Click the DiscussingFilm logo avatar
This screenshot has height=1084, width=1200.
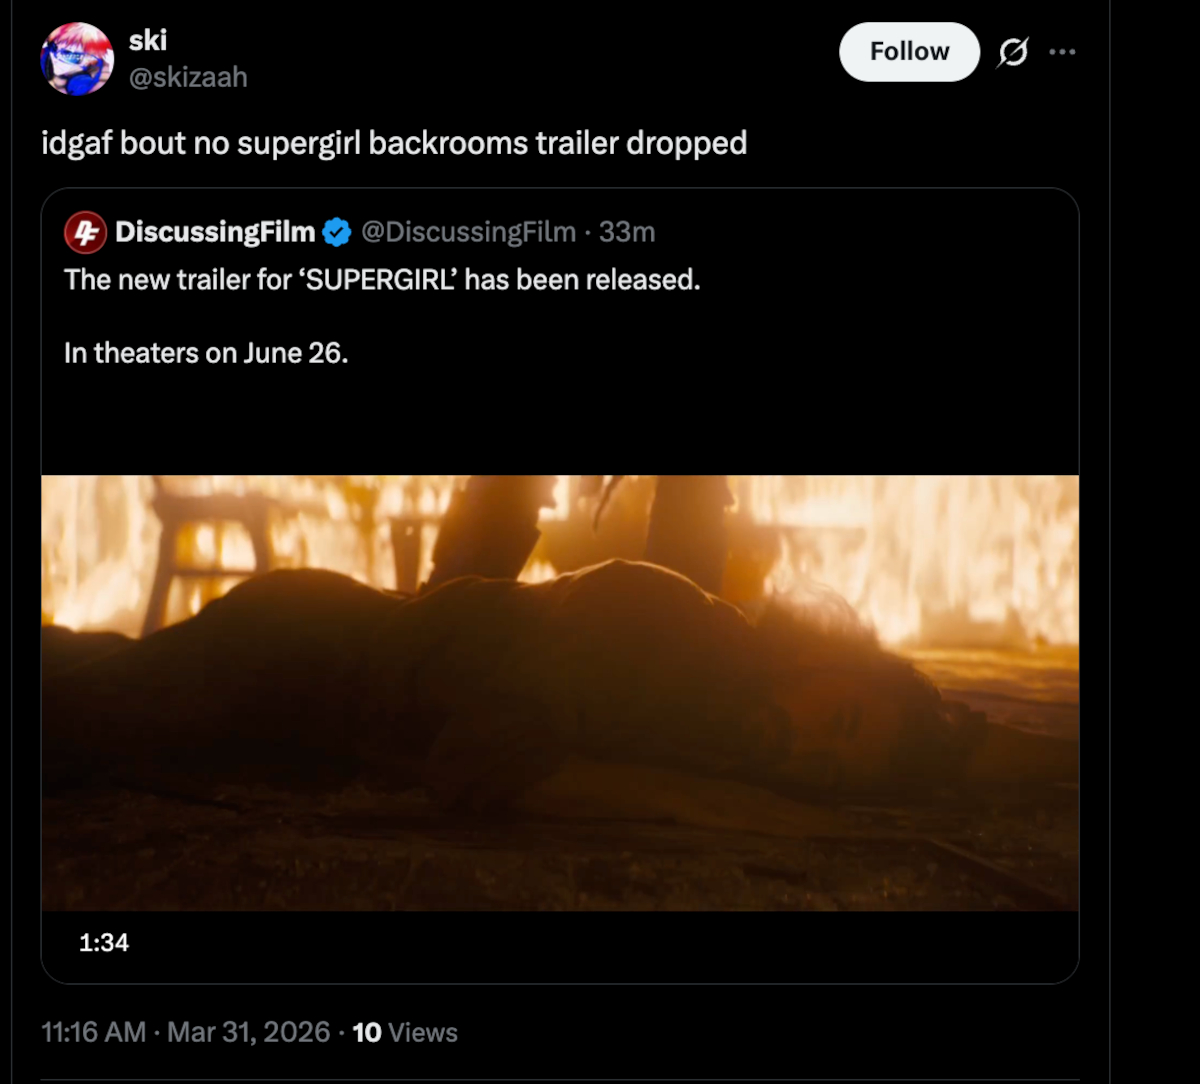point(85,233)
